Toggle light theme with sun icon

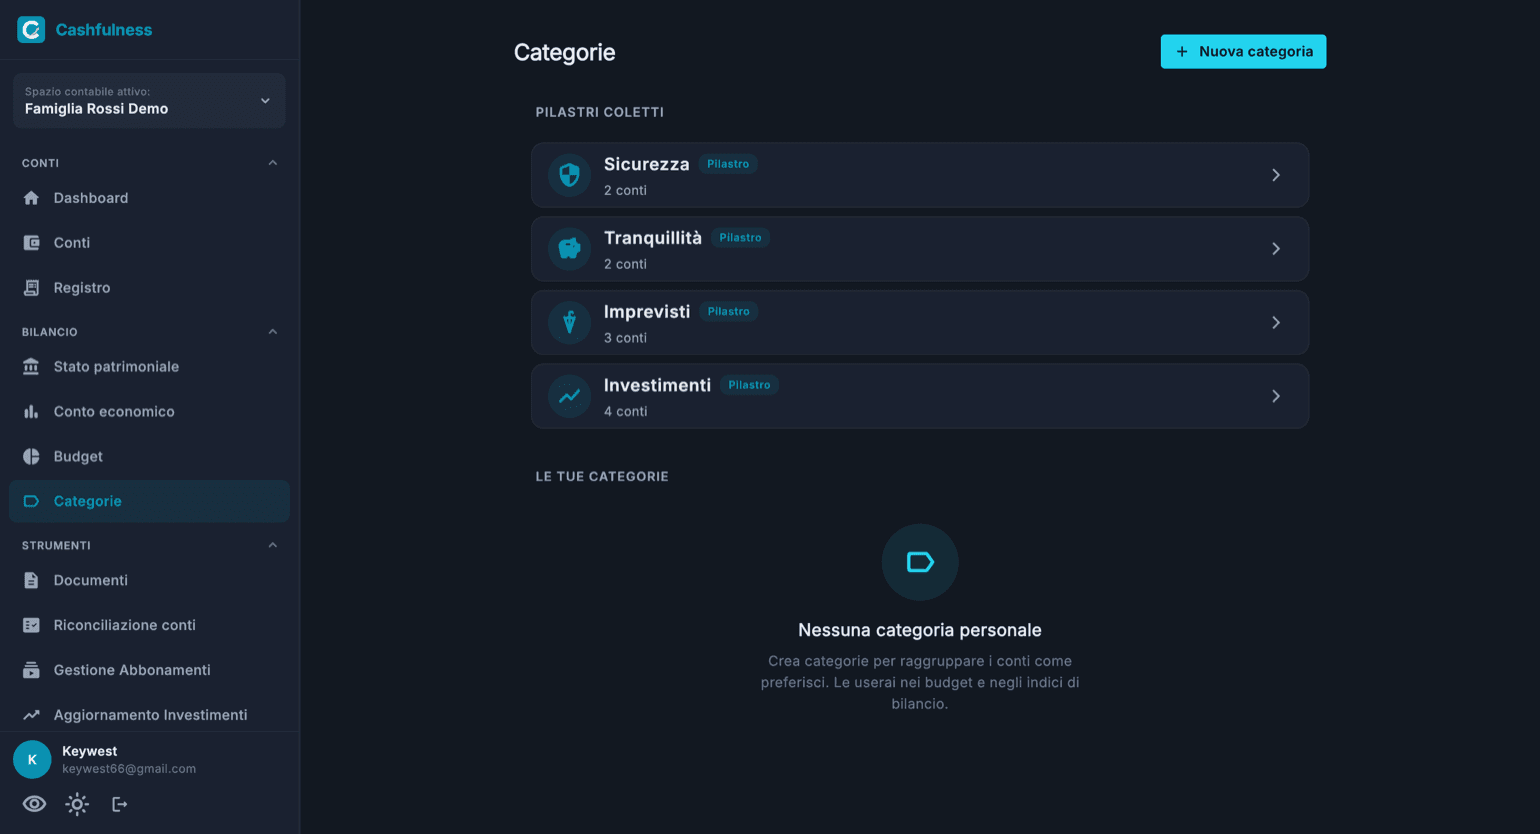(x=77, y=804)
